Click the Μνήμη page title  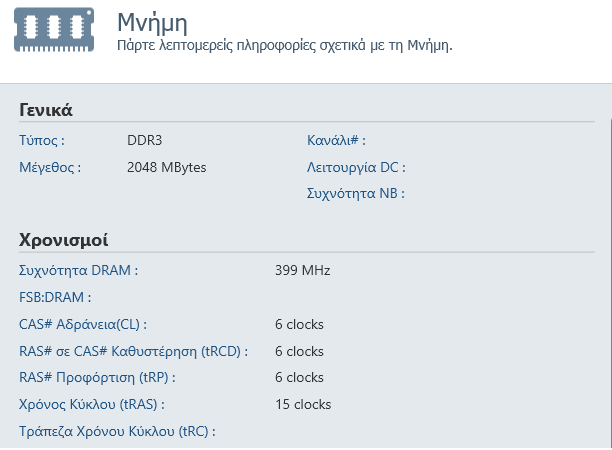[x=152, y=23]
